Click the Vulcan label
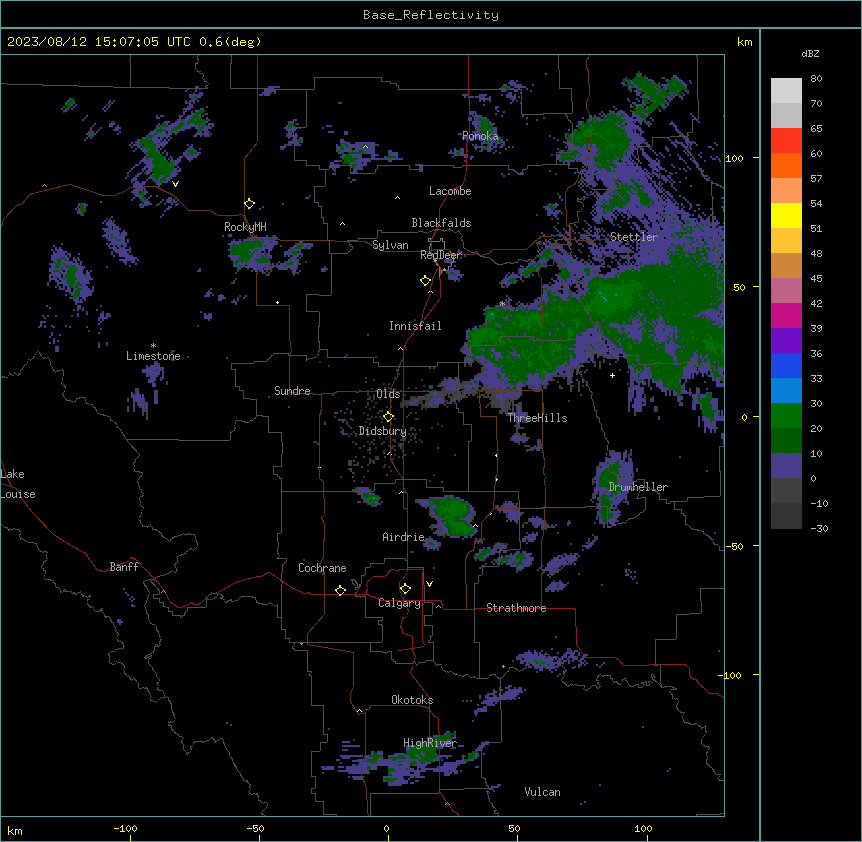 [x=543, y=792]
